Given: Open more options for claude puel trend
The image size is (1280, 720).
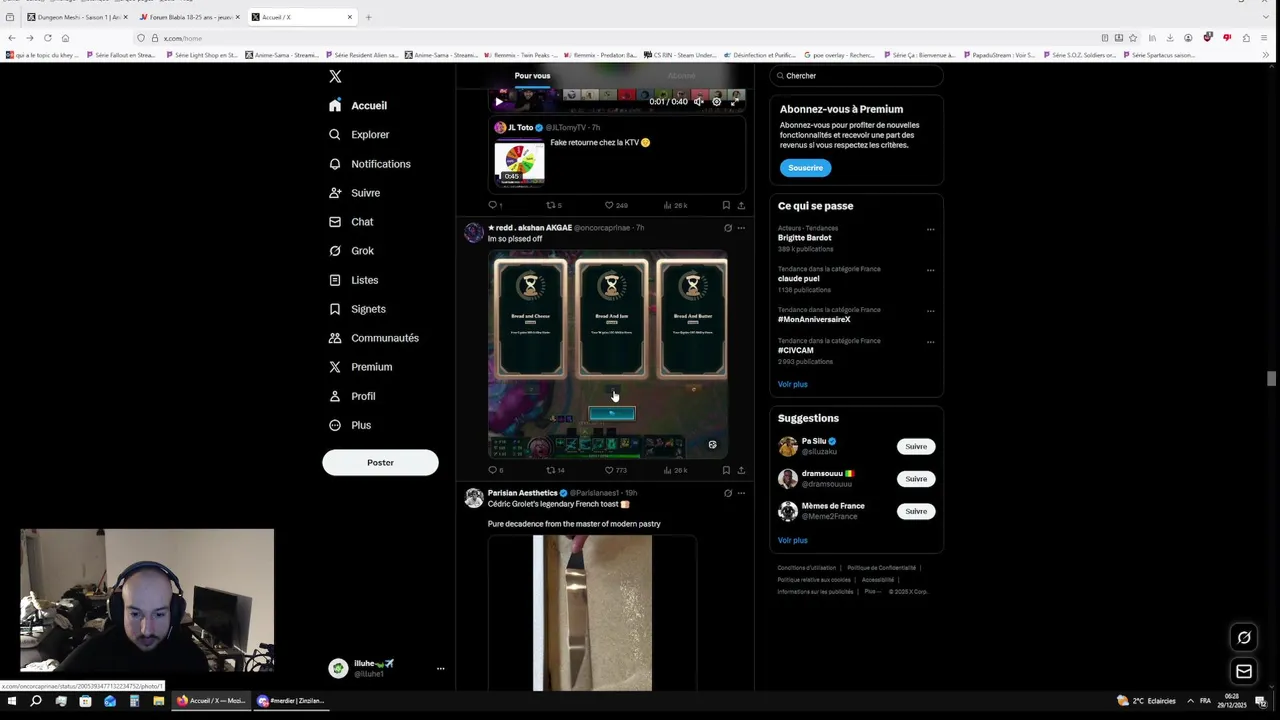Looking at the screenshot, I should [930, 270].
